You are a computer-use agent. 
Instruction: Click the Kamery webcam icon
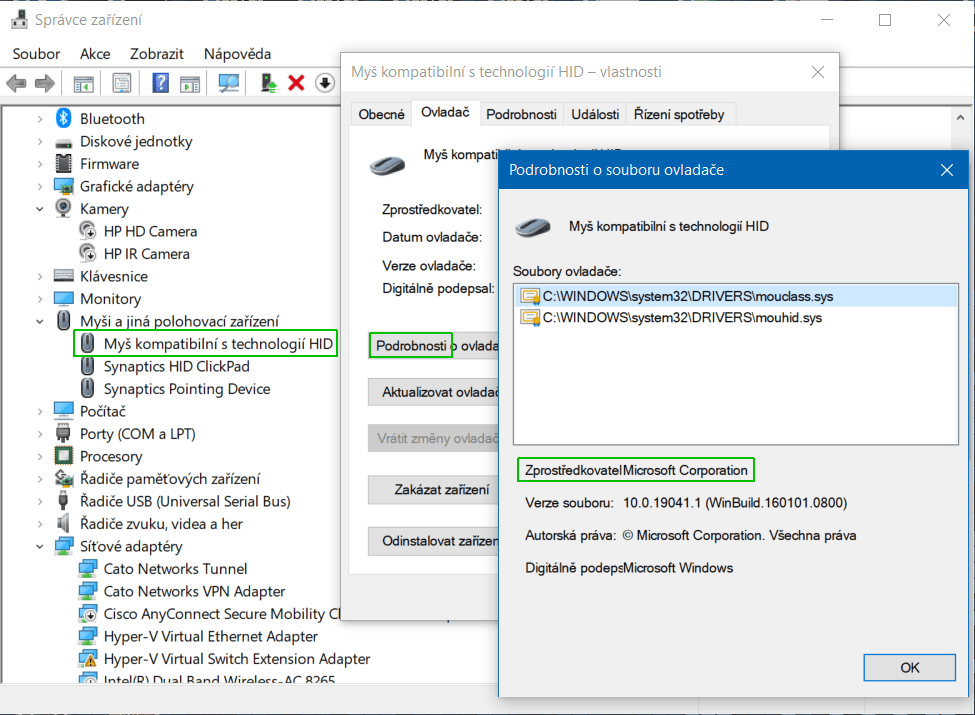[x=63, y=208]
